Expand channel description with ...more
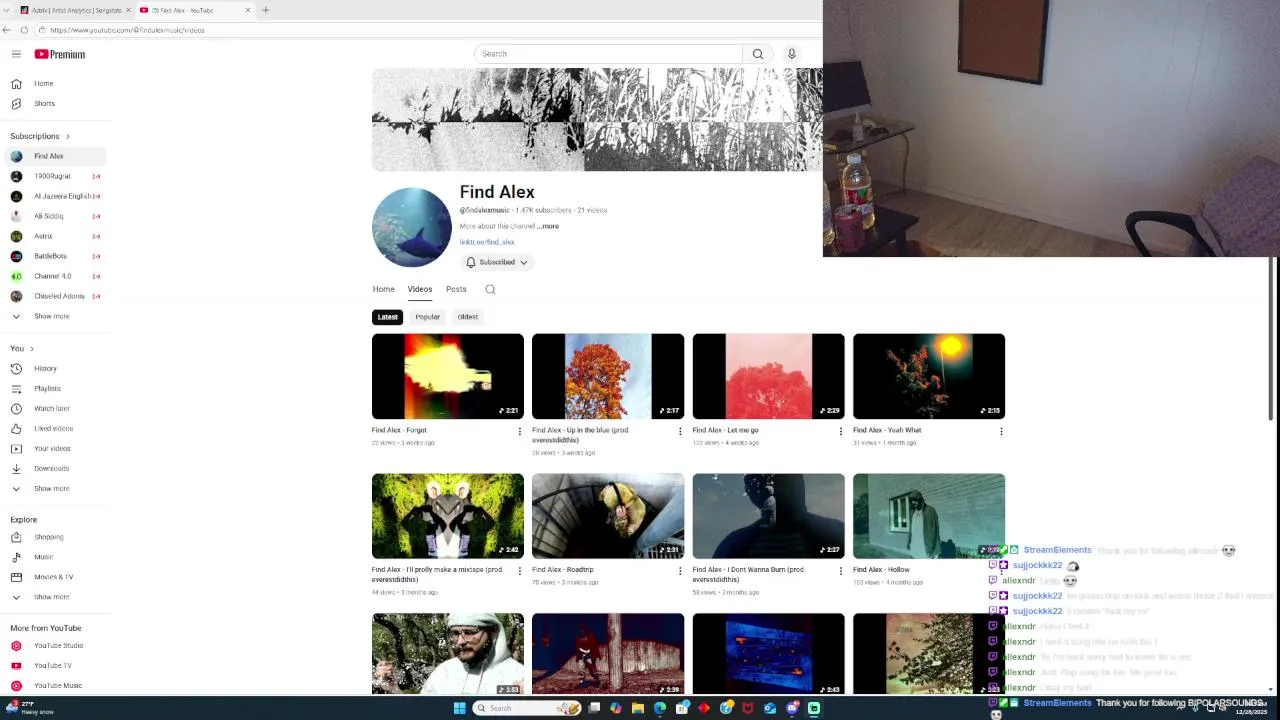The width and height of the screenshot is (1280, 720). [x=548, y=226]
